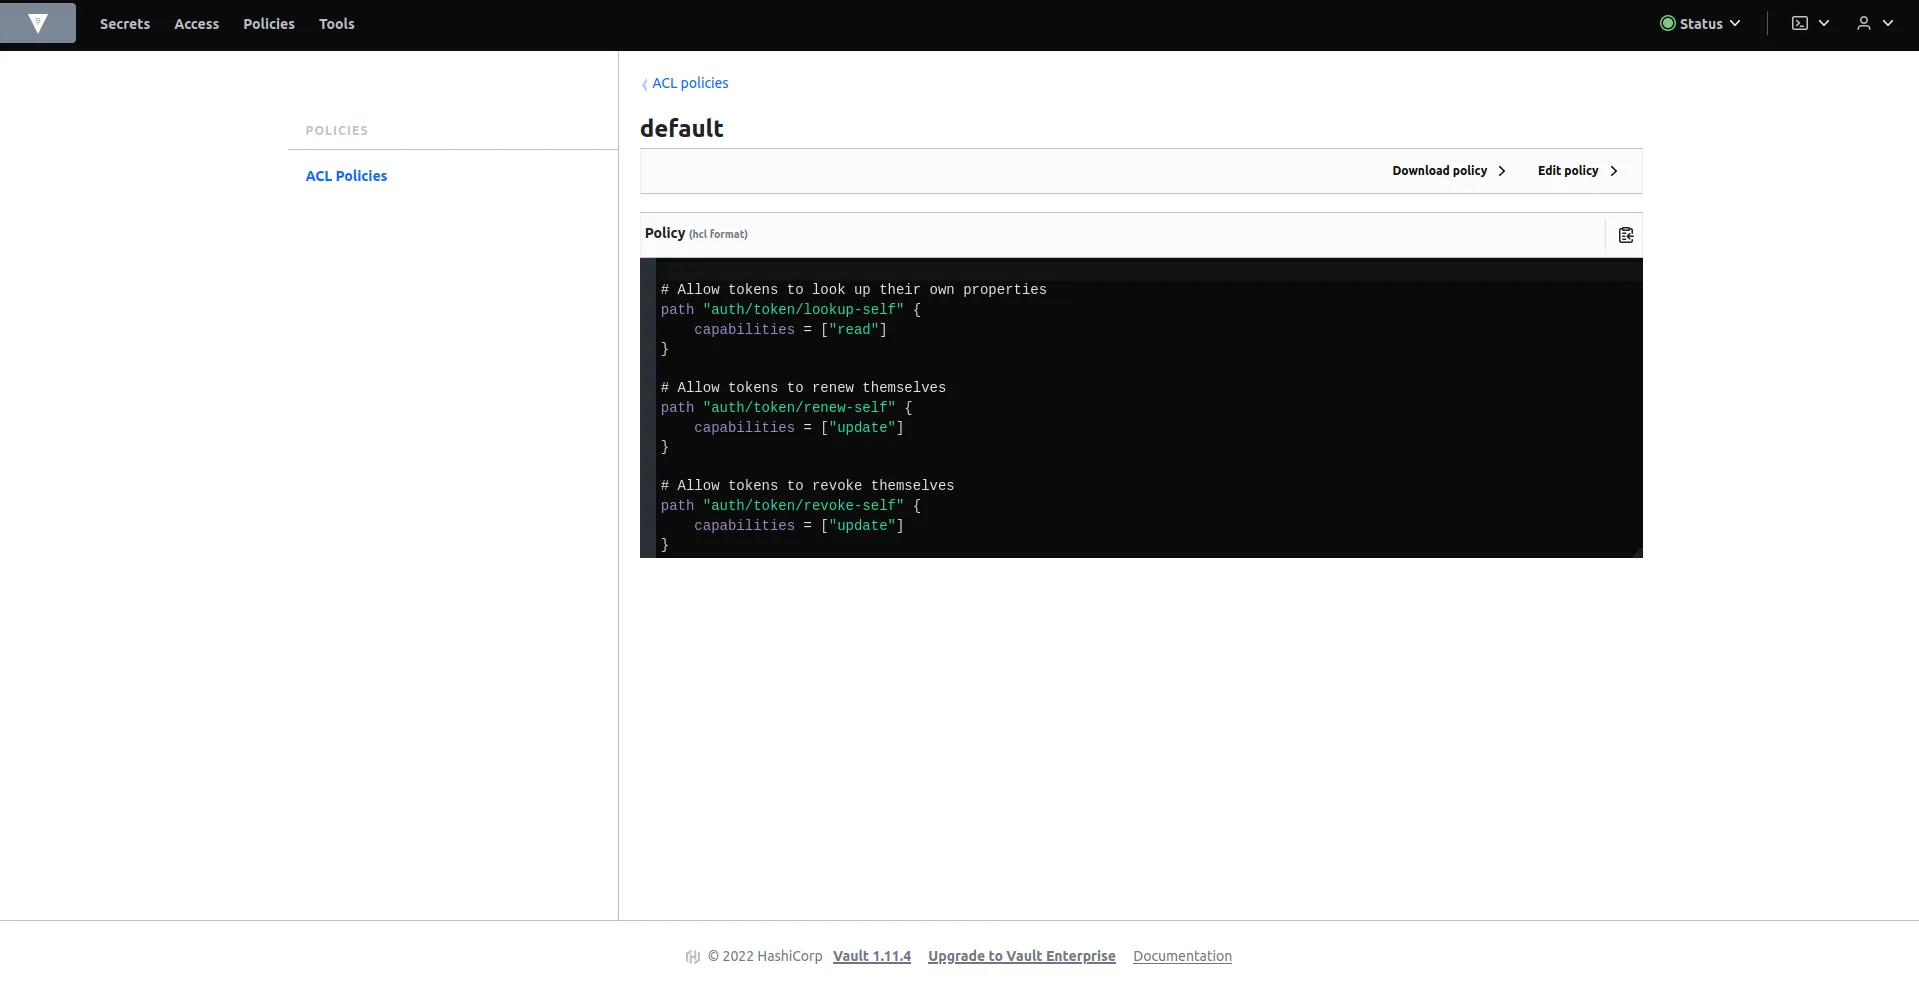
Task: Open the console terminal icon menu
Action: click(x=1800, y=23)
